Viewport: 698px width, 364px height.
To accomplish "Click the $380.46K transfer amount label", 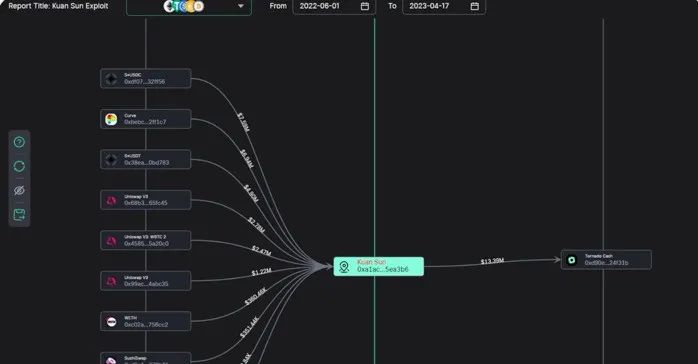I will (256, 296).
